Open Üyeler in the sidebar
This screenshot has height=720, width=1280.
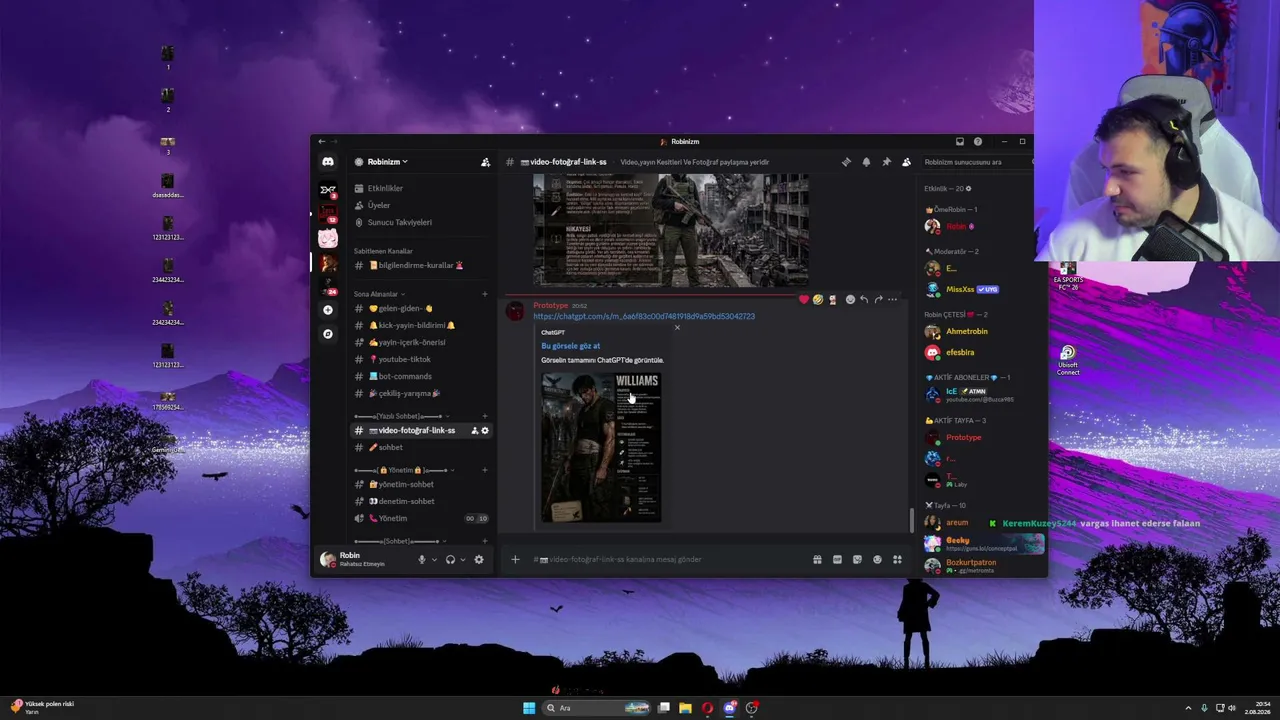(x=421, y=205)
